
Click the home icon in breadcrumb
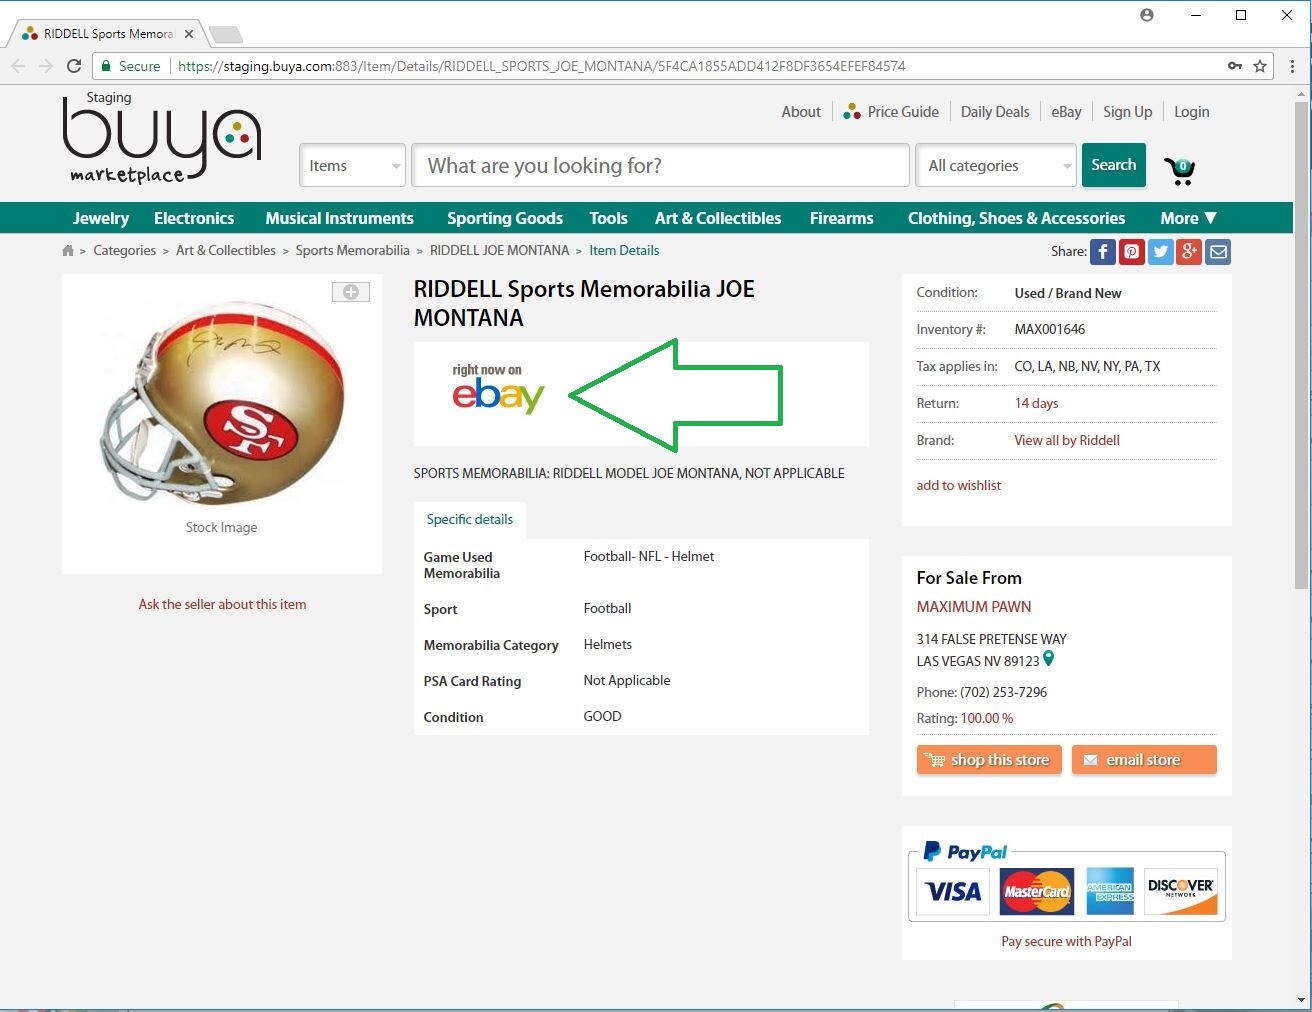[x=68, y=251]
